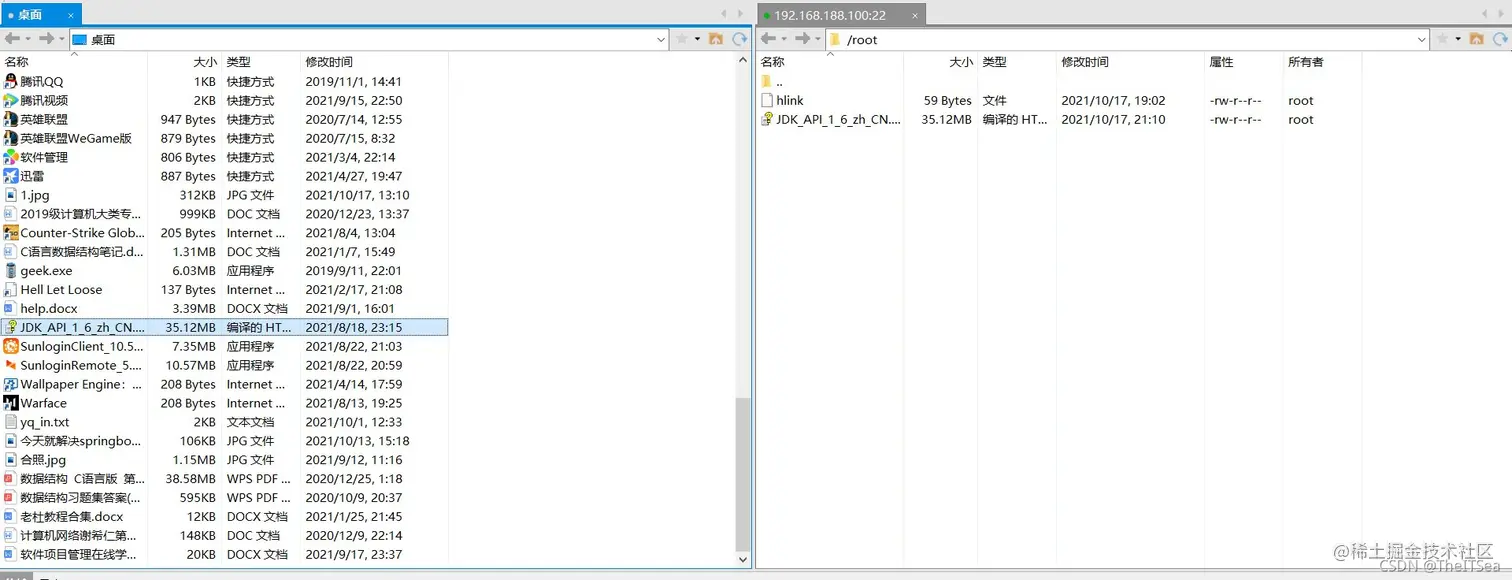Click the remote /root address field
1512x580 pixels.
click(x=1128, y=40)
